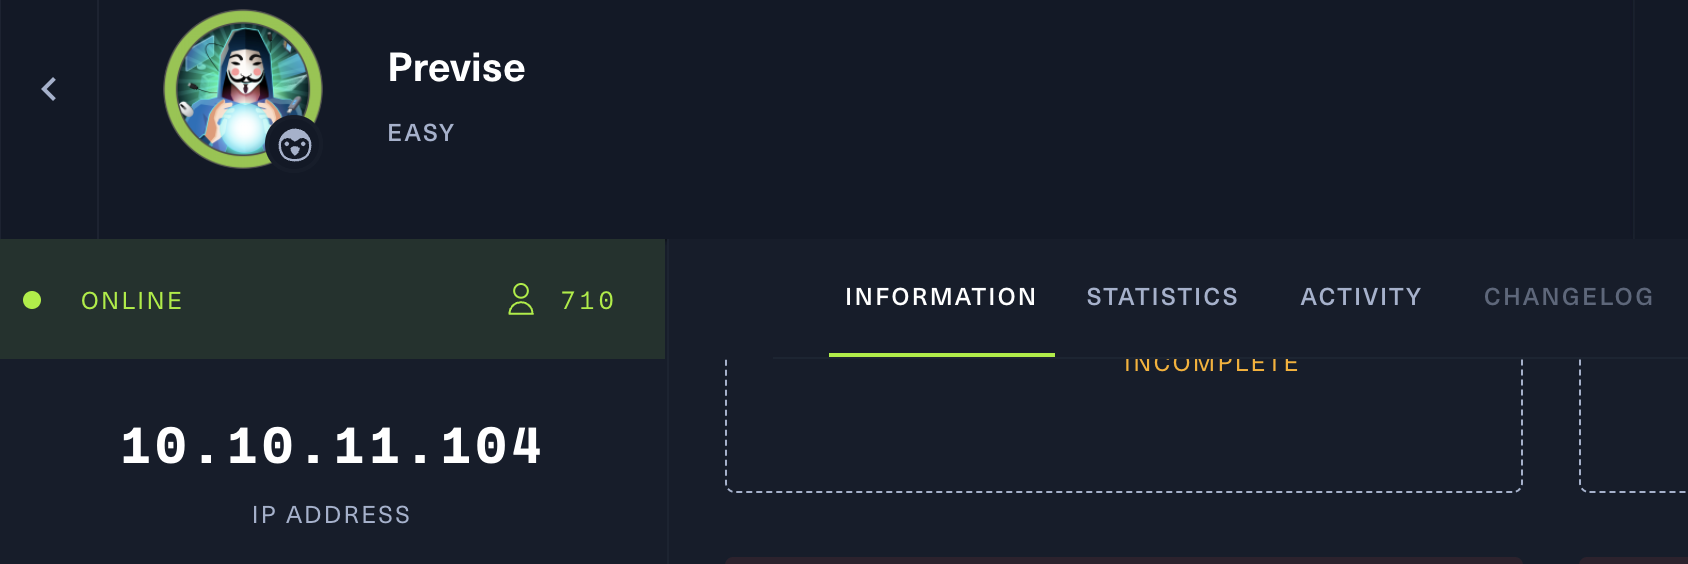Select the ACTIVITY tab
The image size is (1688, 564).
pos(1361,297)
